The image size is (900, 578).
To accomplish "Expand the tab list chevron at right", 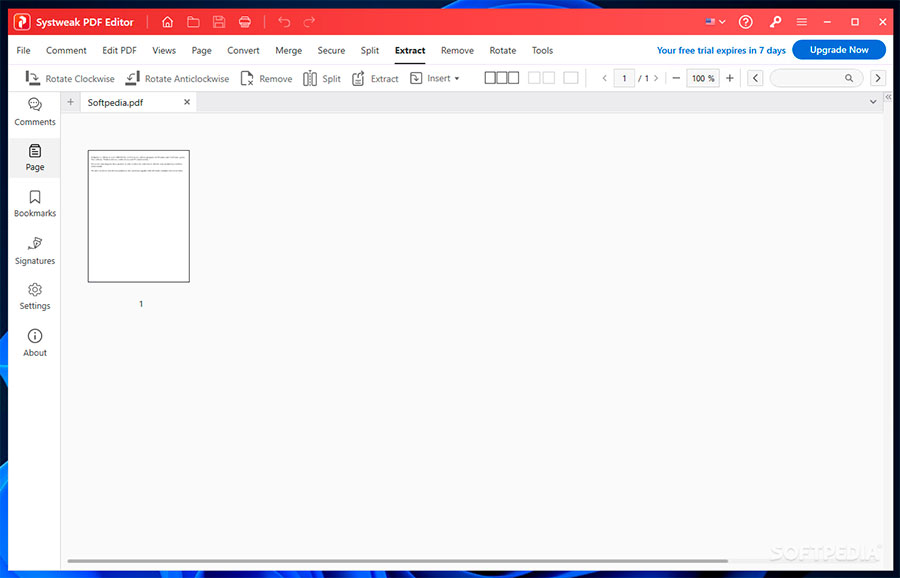I will coord(873,102).
